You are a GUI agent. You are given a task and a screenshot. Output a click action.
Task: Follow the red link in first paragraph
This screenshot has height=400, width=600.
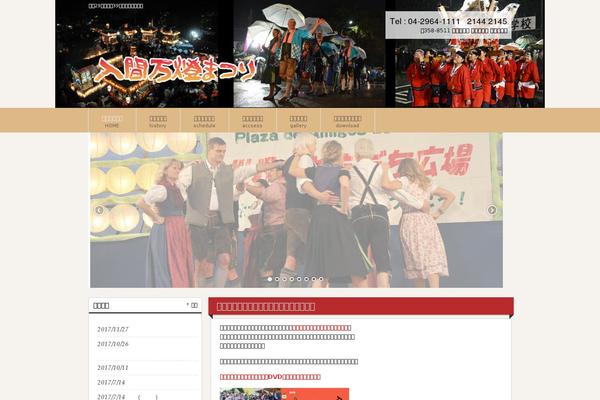pos(319,328)
